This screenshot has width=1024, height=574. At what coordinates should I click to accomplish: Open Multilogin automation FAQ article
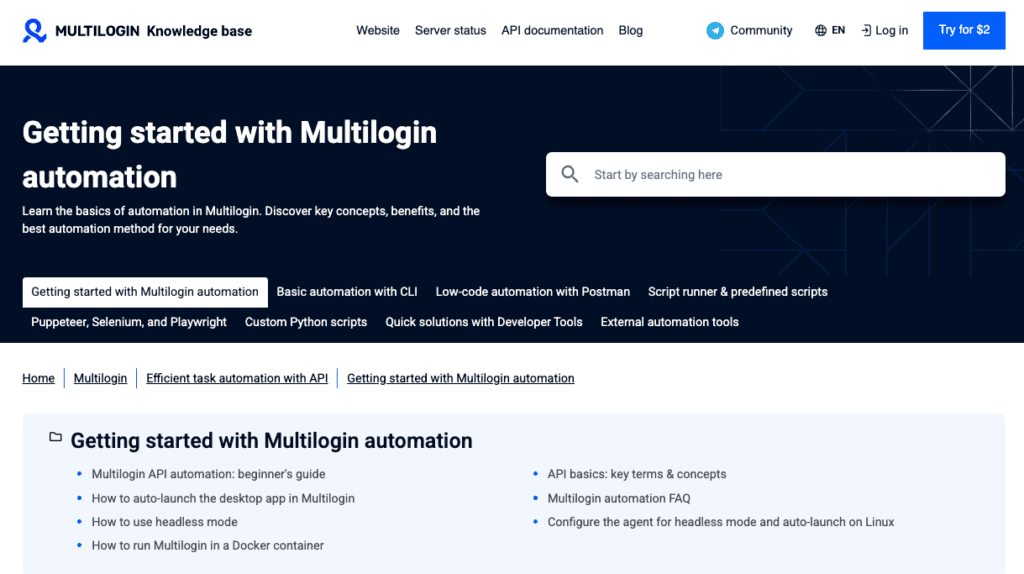coord(618,498)
